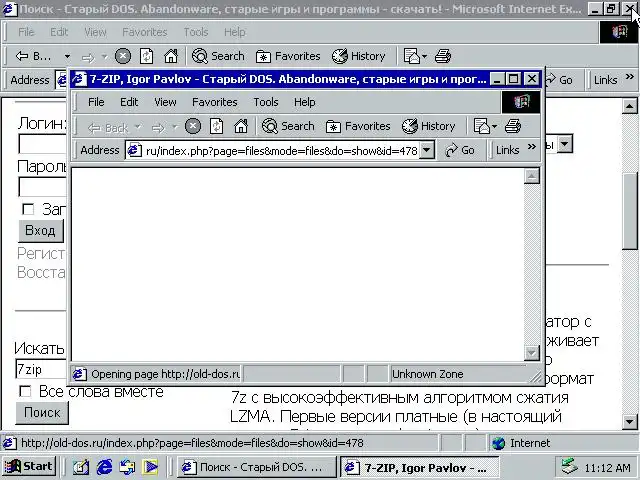Open Edit menu in front 7-ZIP window
This screenshot has width=640, height=480.
click(129, 102)
